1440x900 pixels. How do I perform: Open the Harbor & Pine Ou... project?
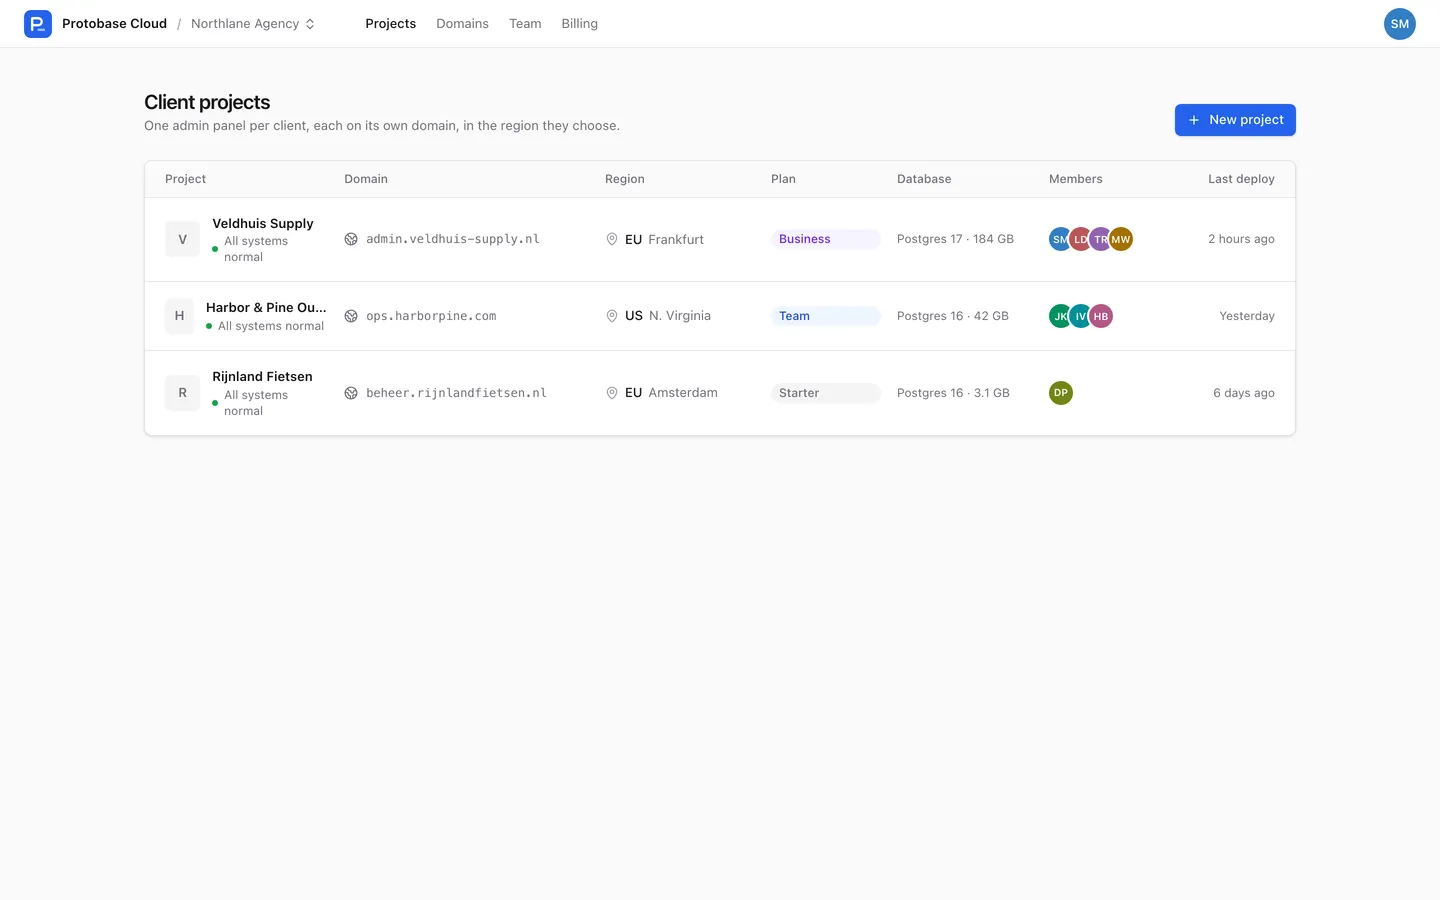pyautogui.click(x=266, y=308)
